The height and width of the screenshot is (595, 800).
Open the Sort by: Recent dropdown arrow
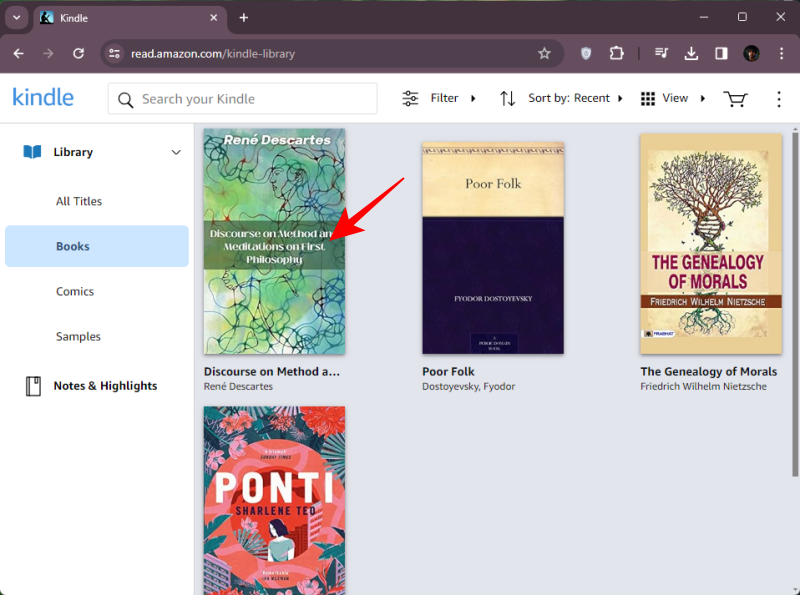pos(620,98)
